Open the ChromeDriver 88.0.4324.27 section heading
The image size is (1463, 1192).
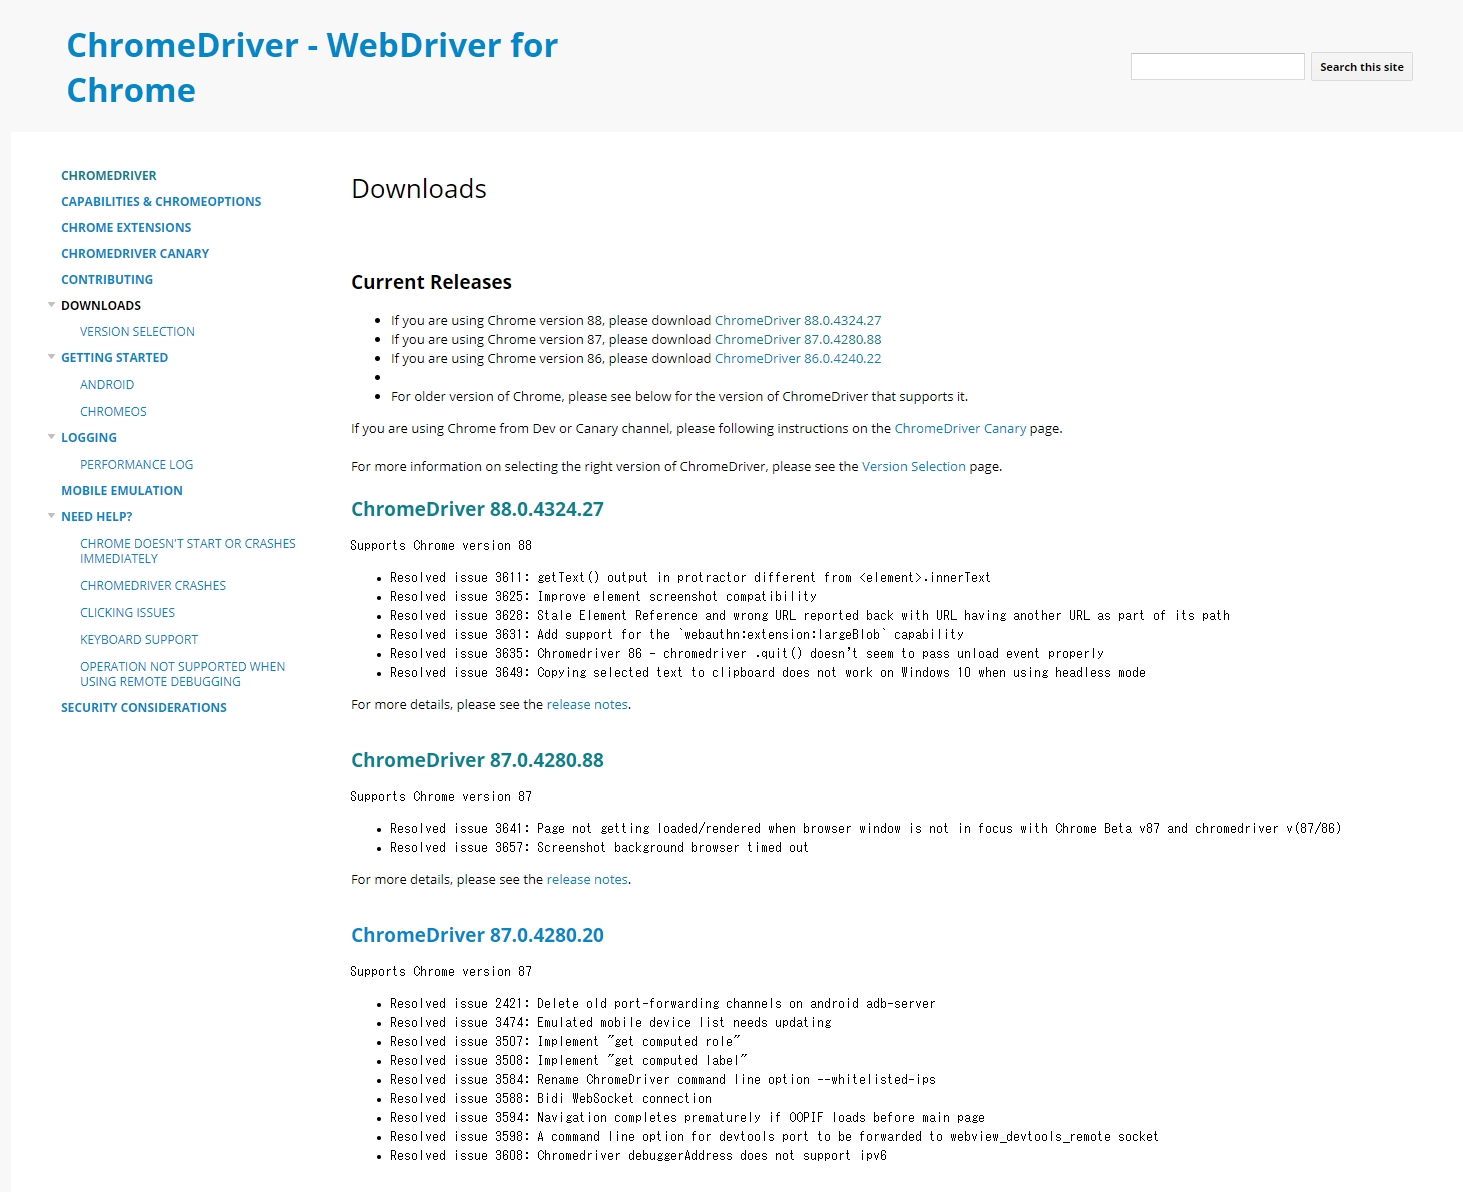(x=477, y=509)
